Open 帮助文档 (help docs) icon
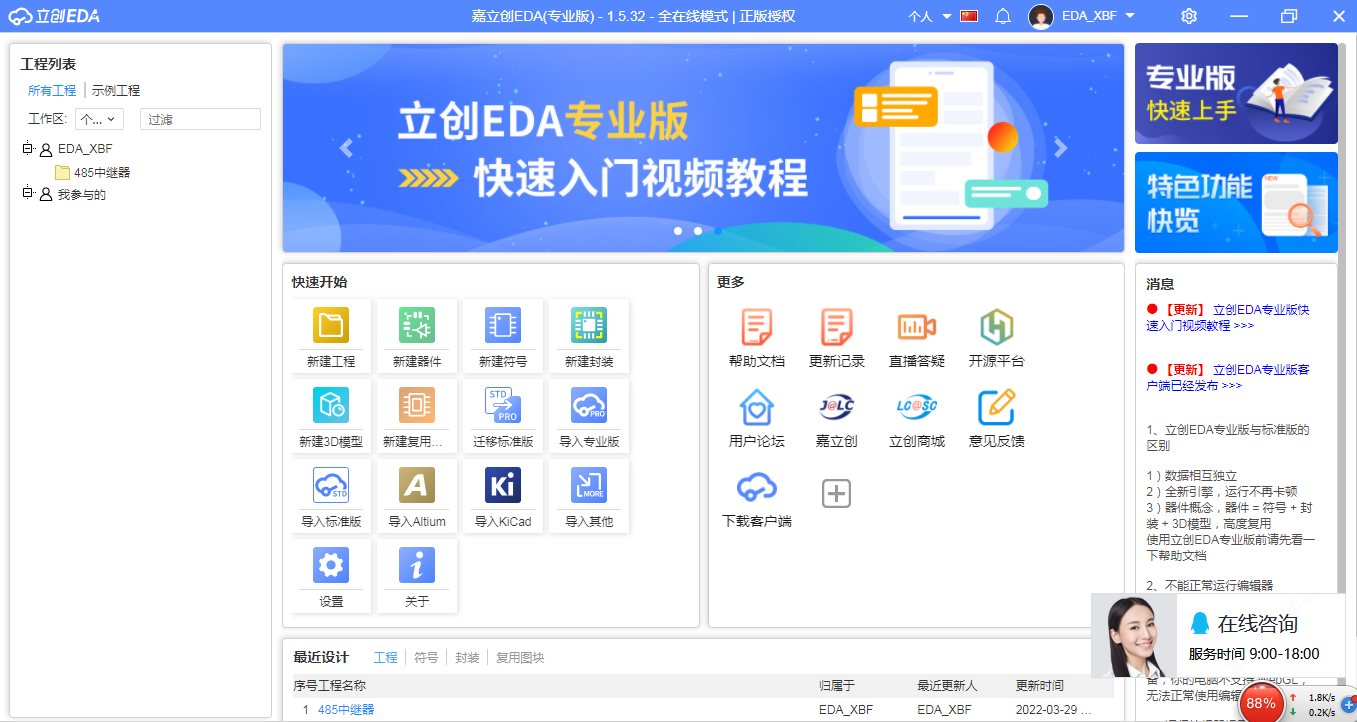The height and width of the screenshot is (722, 1357). [757, 327]
